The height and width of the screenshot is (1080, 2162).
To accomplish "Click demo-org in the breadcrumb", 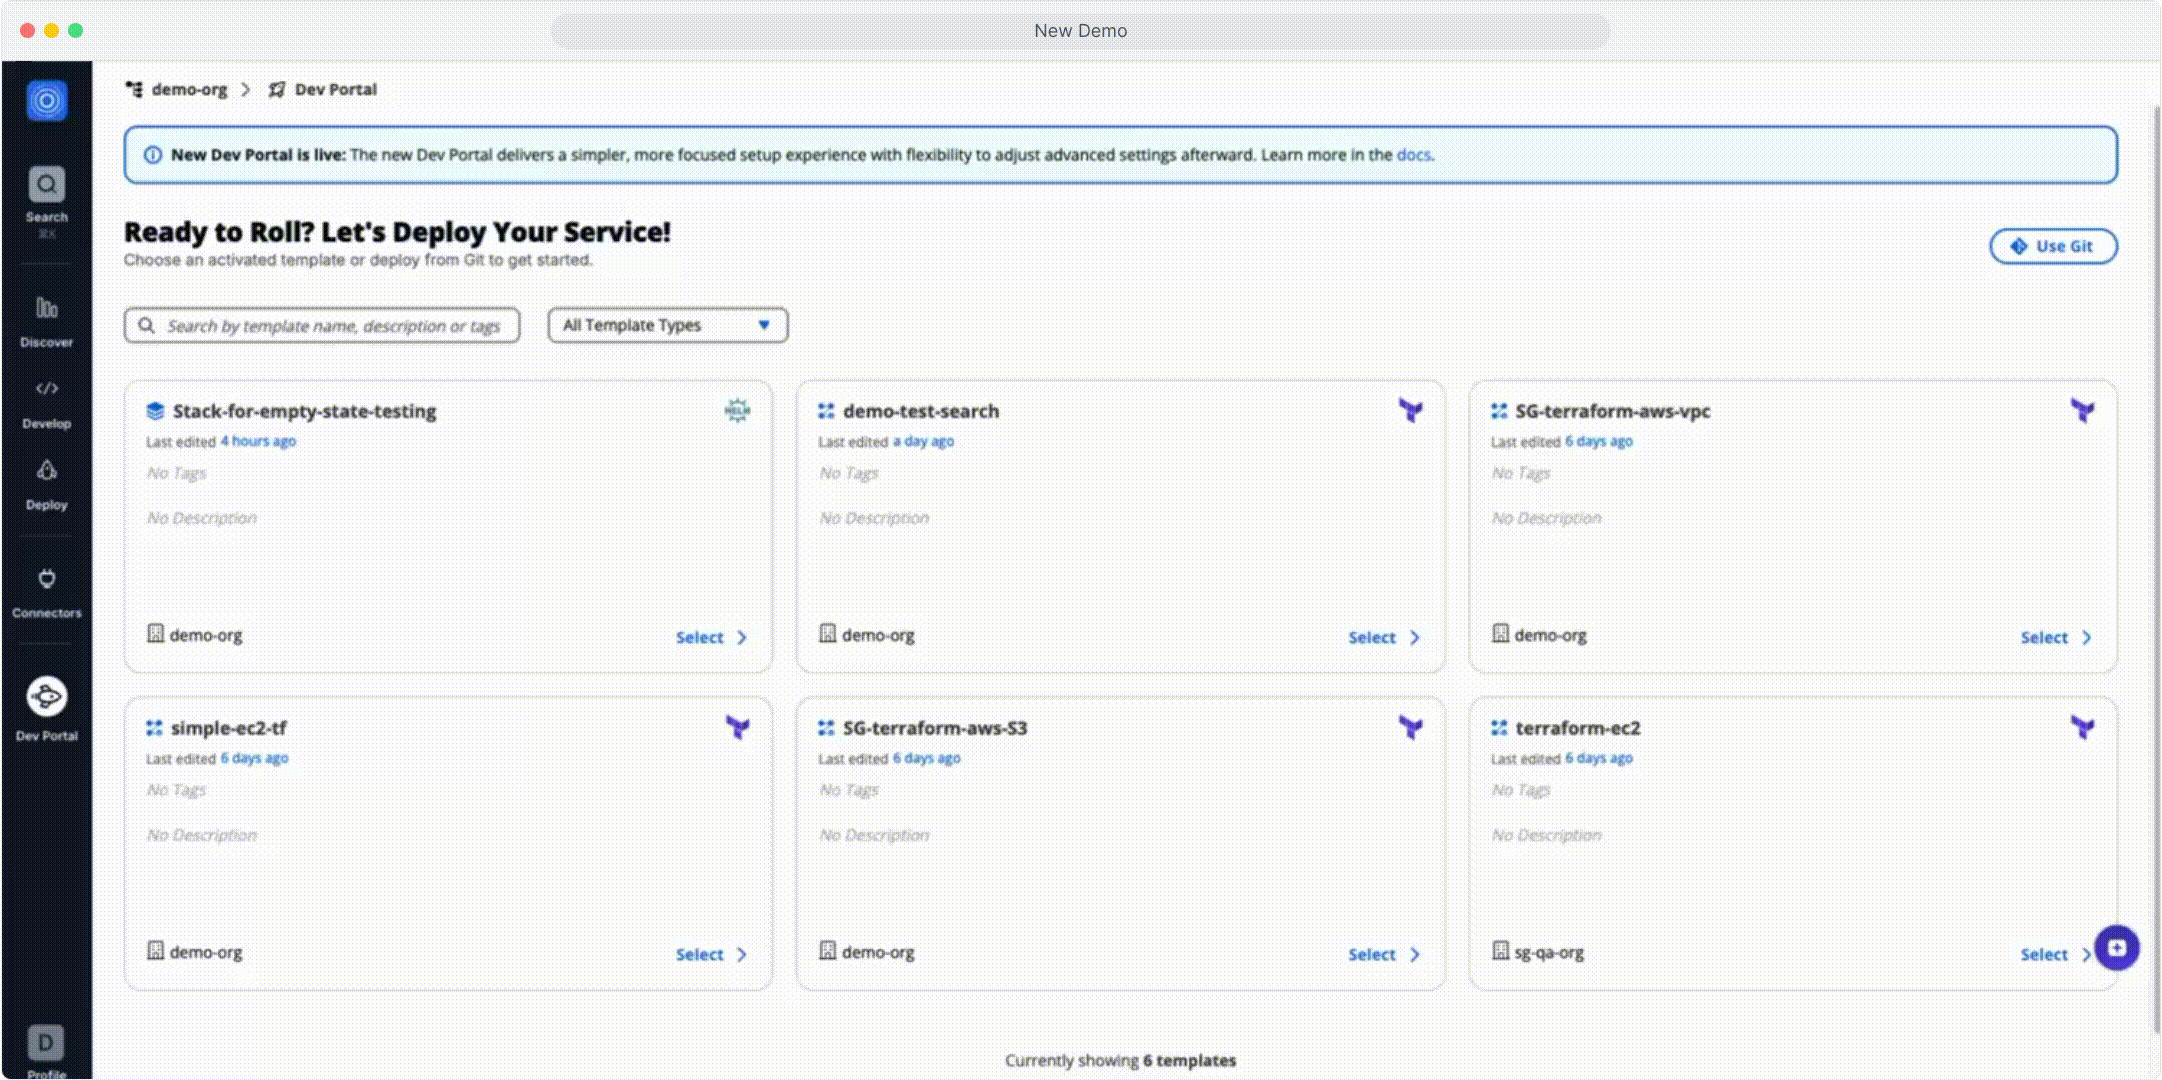I will (x=189, y=89).
